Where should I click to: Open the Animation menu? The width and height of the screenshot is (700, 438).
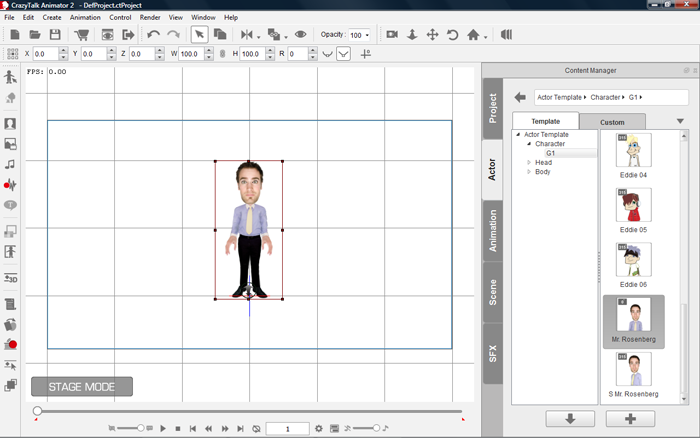pyautogui.click(x=85, y=17)
